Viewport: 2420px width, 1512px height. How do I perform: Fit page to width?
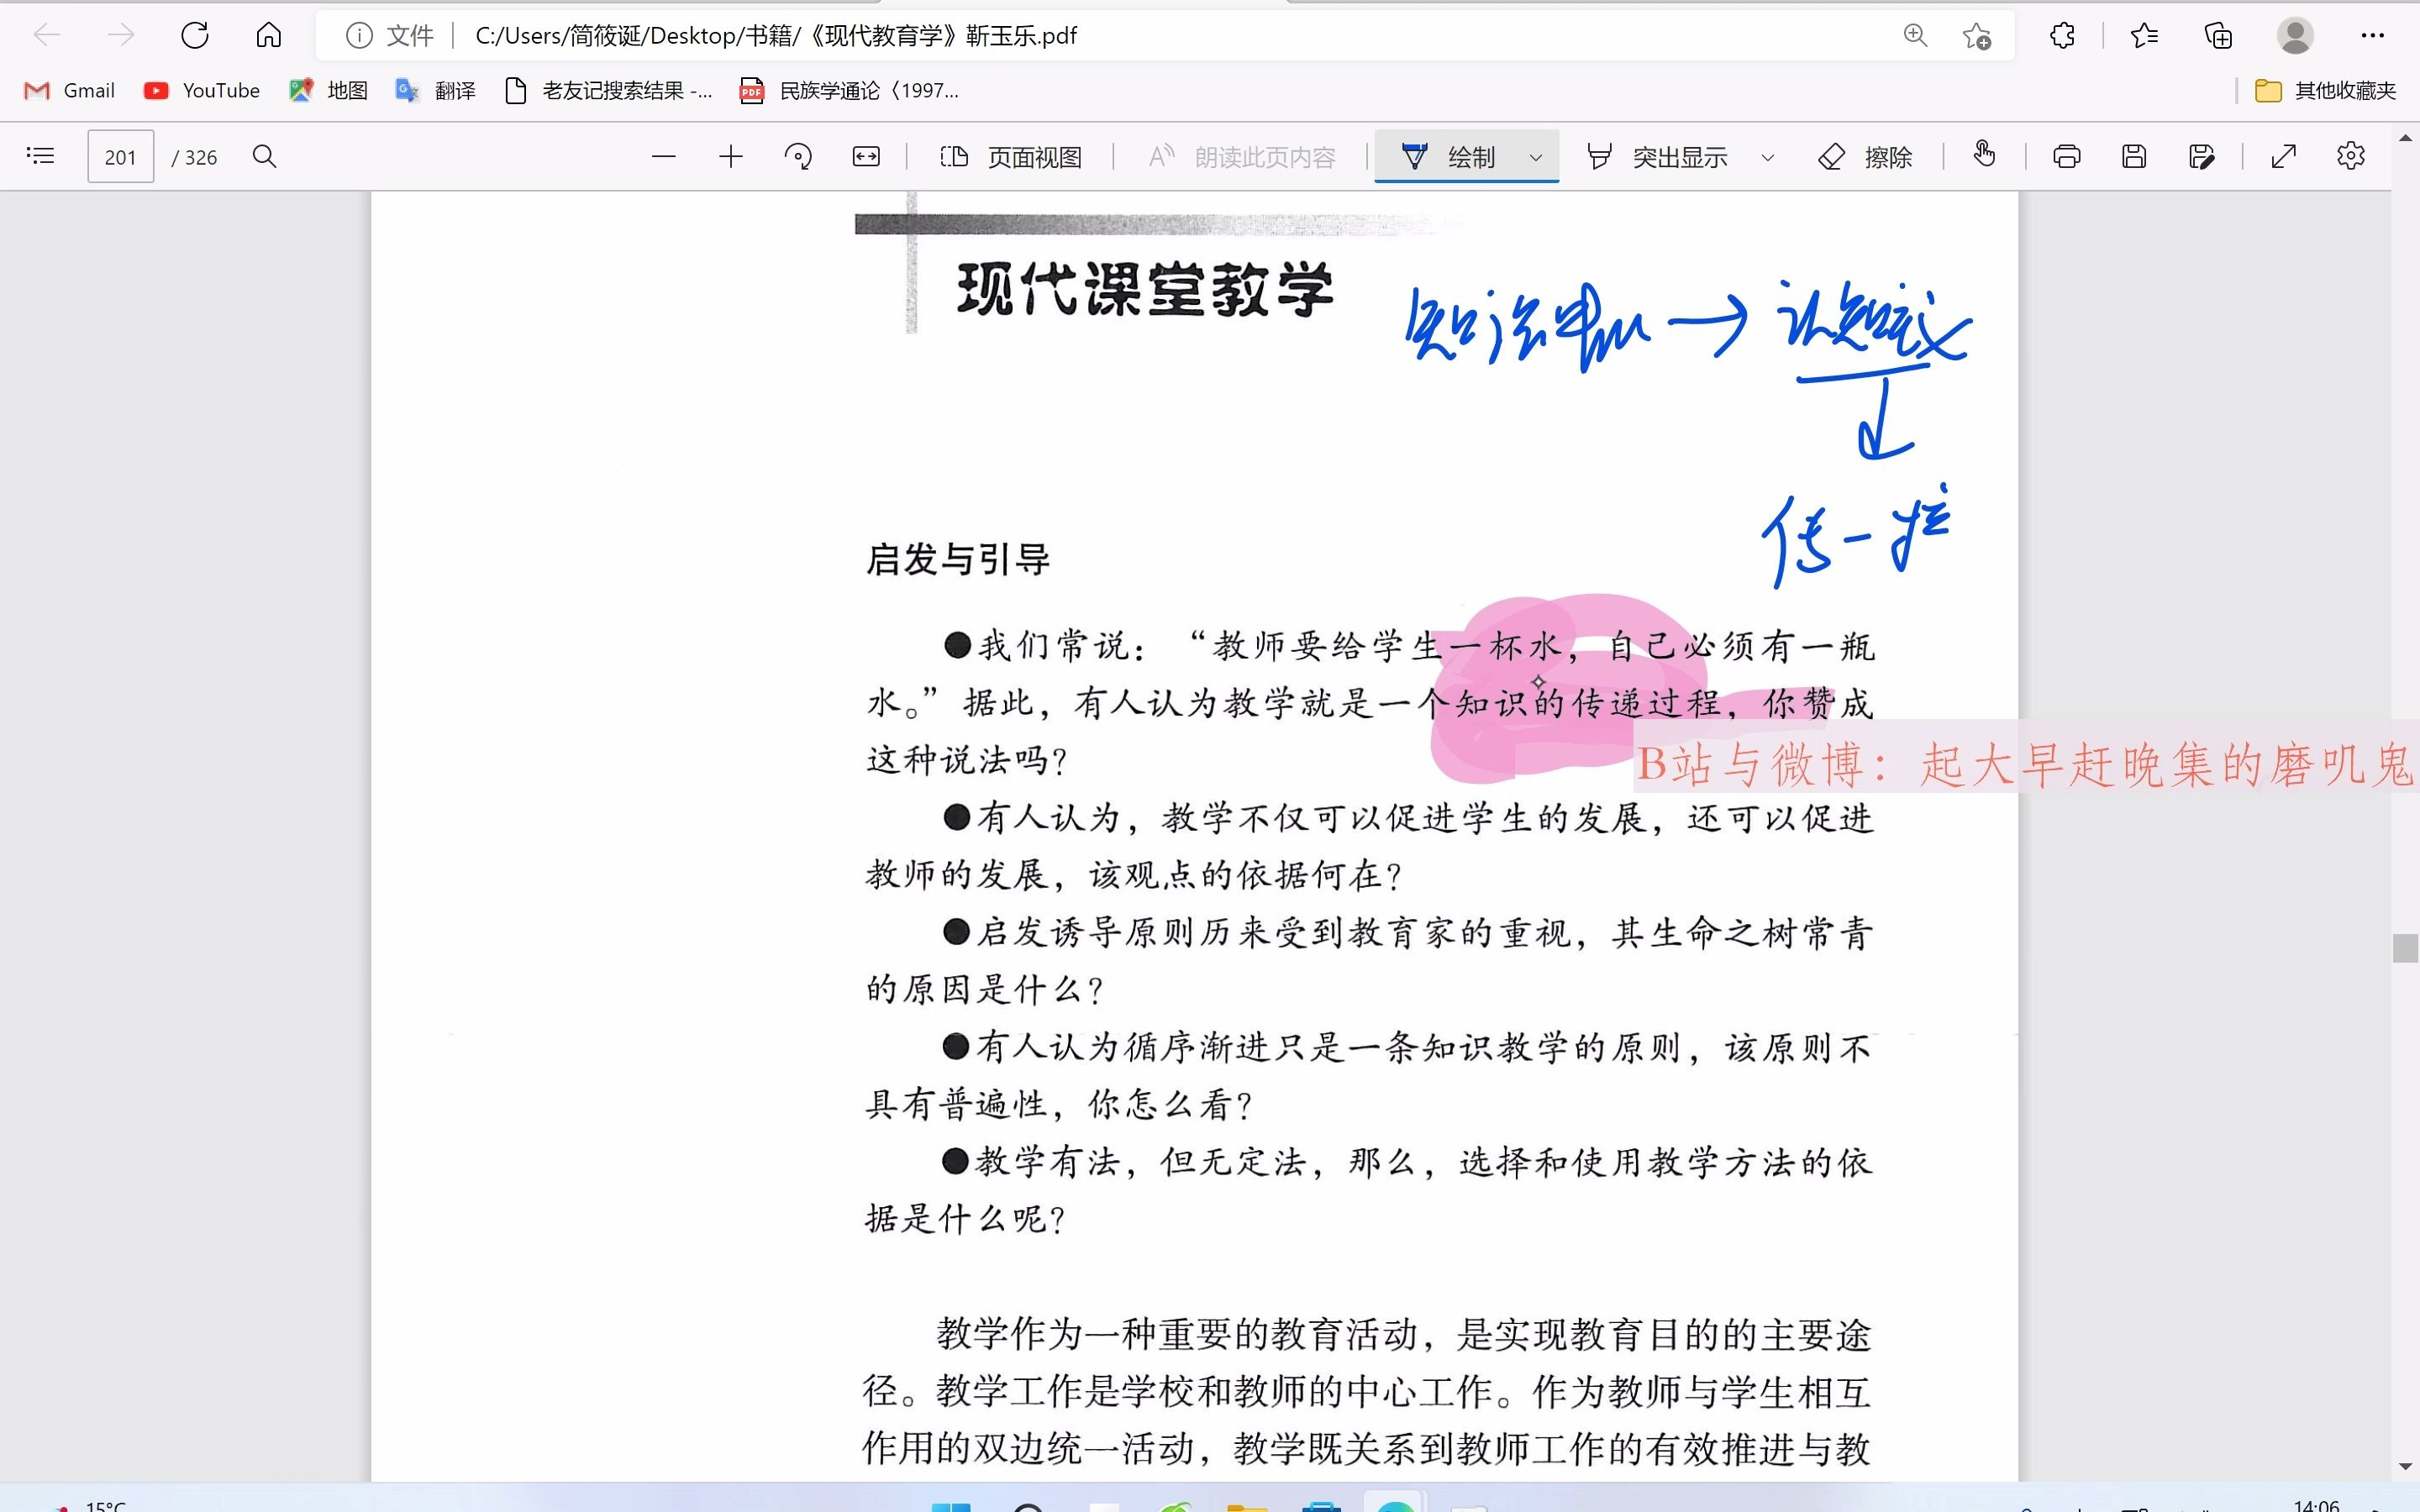coord(866,156)
